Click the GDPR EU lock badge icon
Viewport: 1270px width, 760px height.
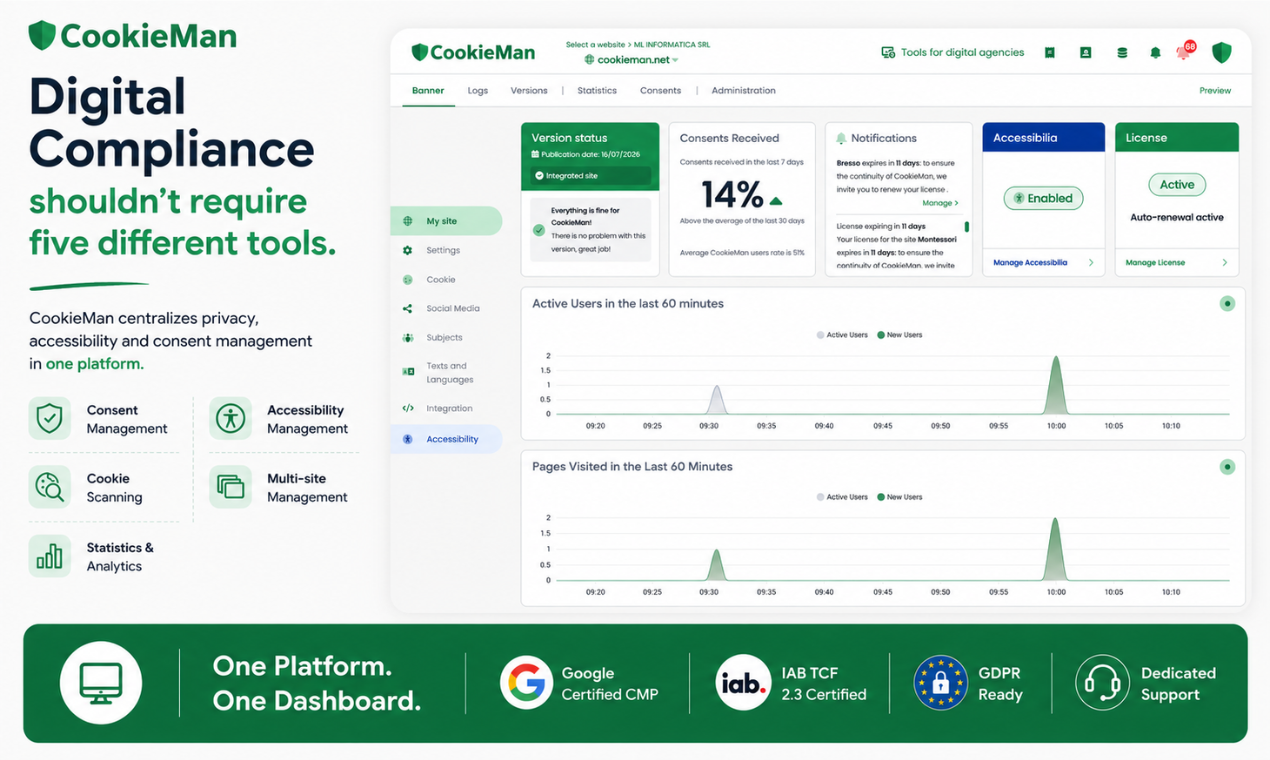pyautogui.click(x=940, y=683)
